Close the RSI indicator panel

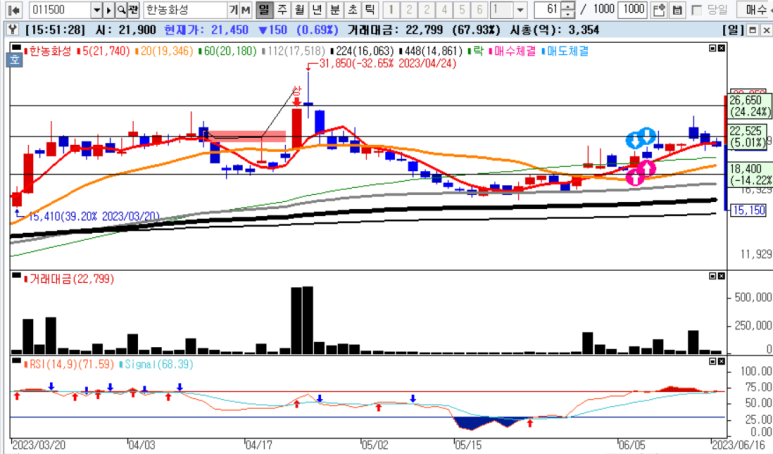coord(721,361)
